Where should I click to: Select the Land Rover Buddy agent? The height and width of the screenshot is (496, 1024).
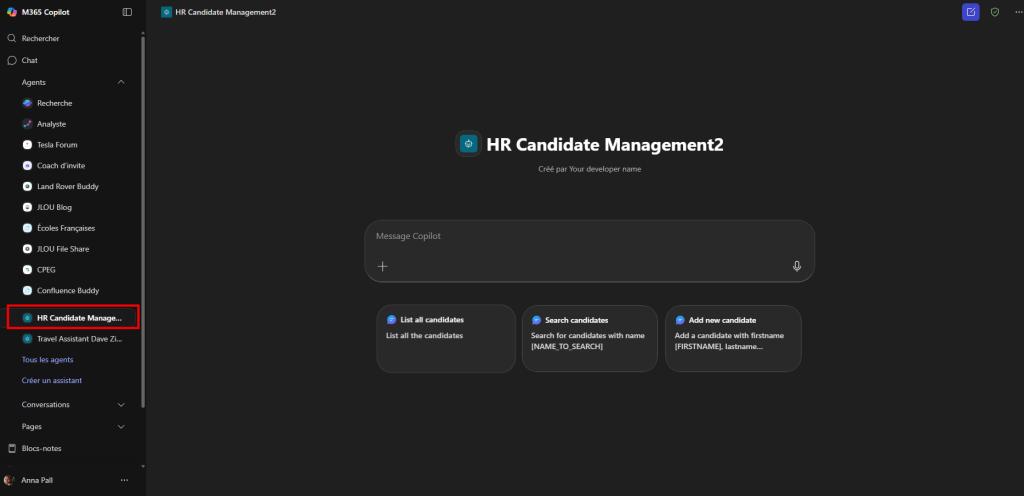67,187
